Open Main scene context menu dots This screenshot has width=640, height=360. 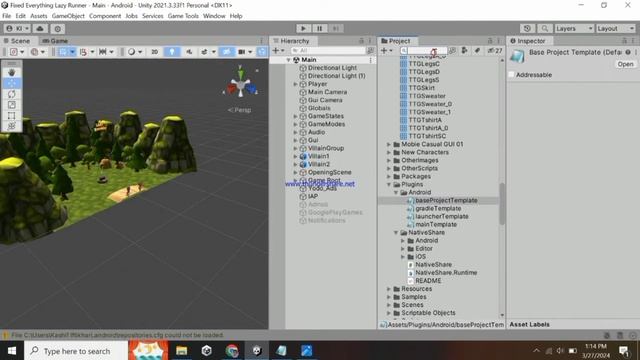[x=371, y=60]
